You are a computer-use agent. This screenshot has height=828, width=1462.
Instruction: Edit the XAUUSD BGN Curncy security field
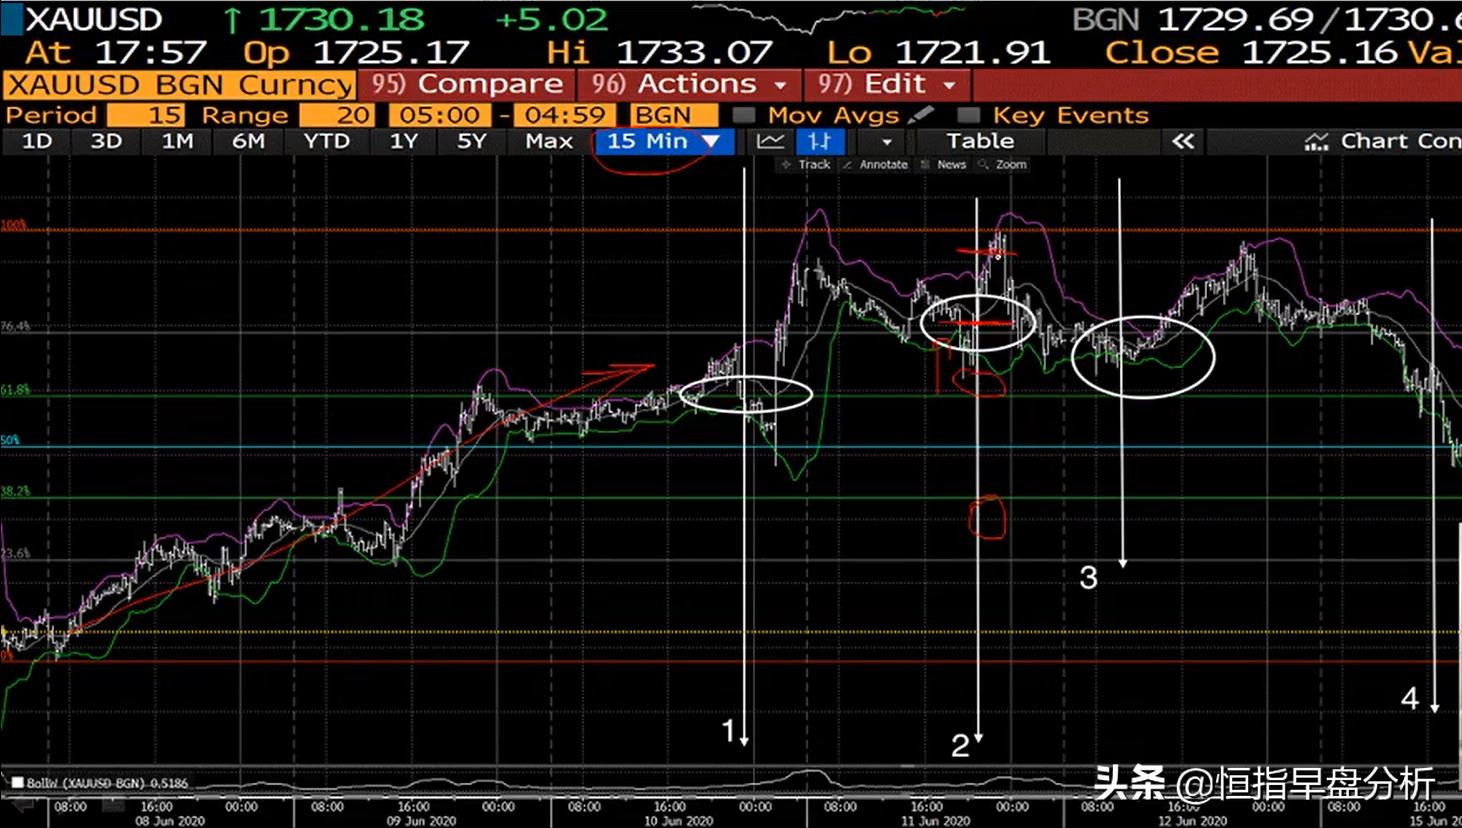pos(180,85)
